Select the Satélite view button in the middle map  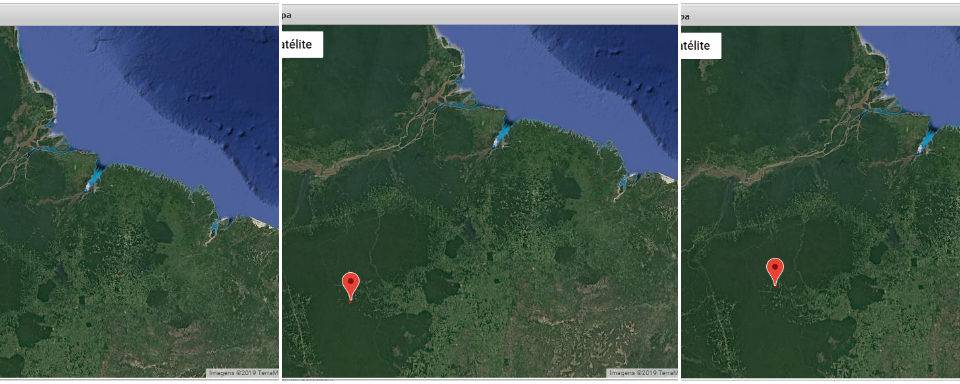[x=302, y=45]
